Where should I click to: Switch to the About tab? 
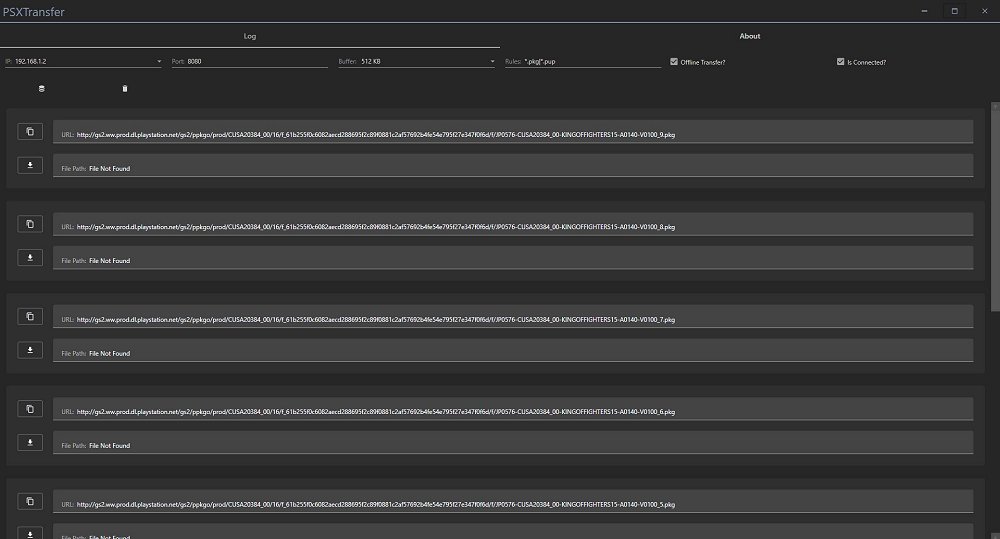[750, 36]
